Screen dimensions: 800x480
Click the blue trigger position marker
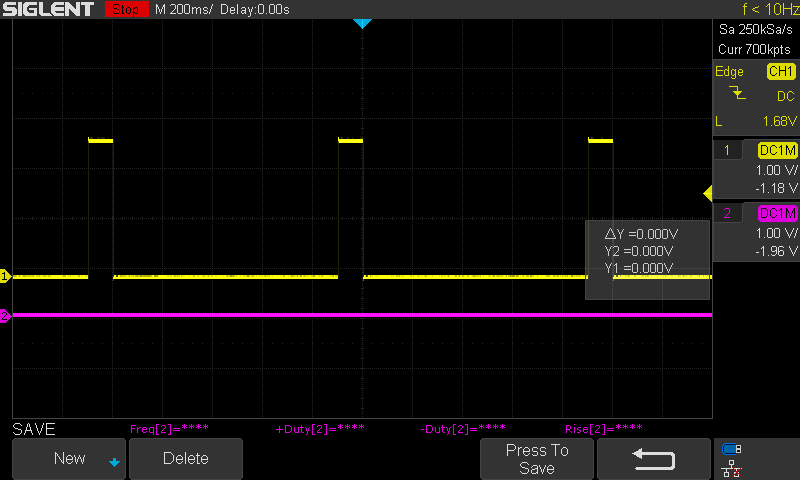[362, 23]
